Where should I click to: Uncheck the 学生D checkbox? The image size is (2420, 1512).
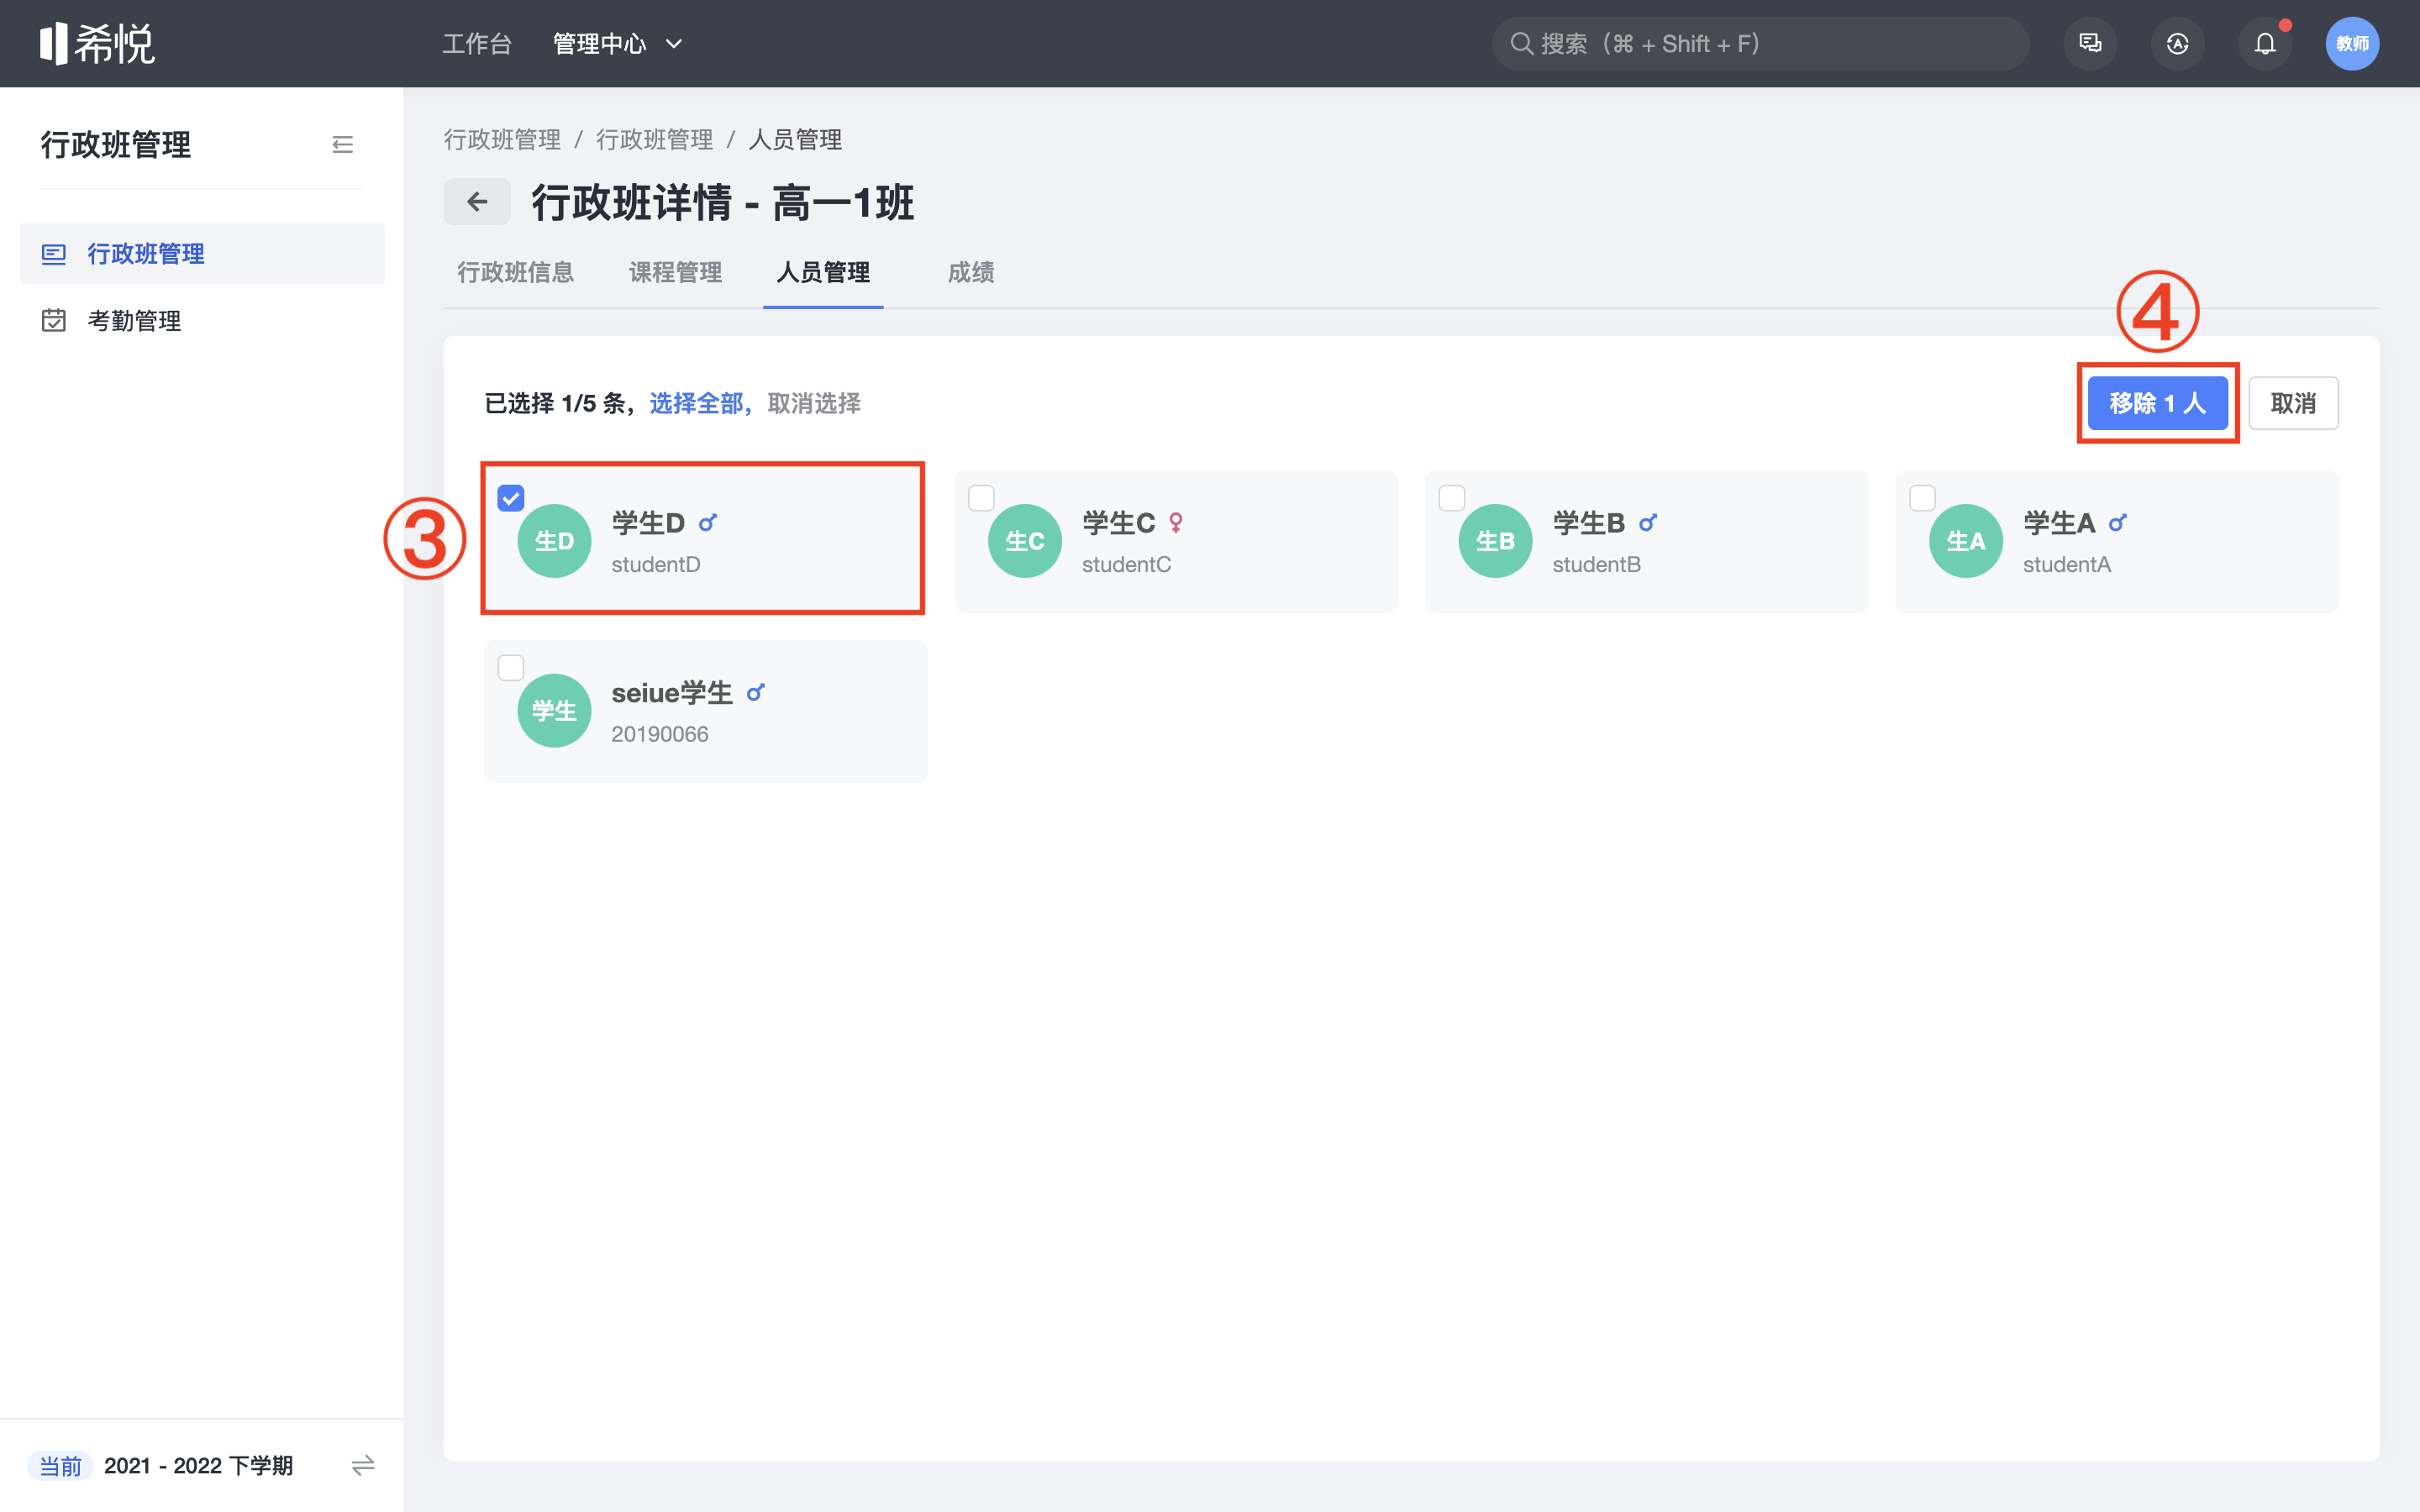(x=511, y=498)
